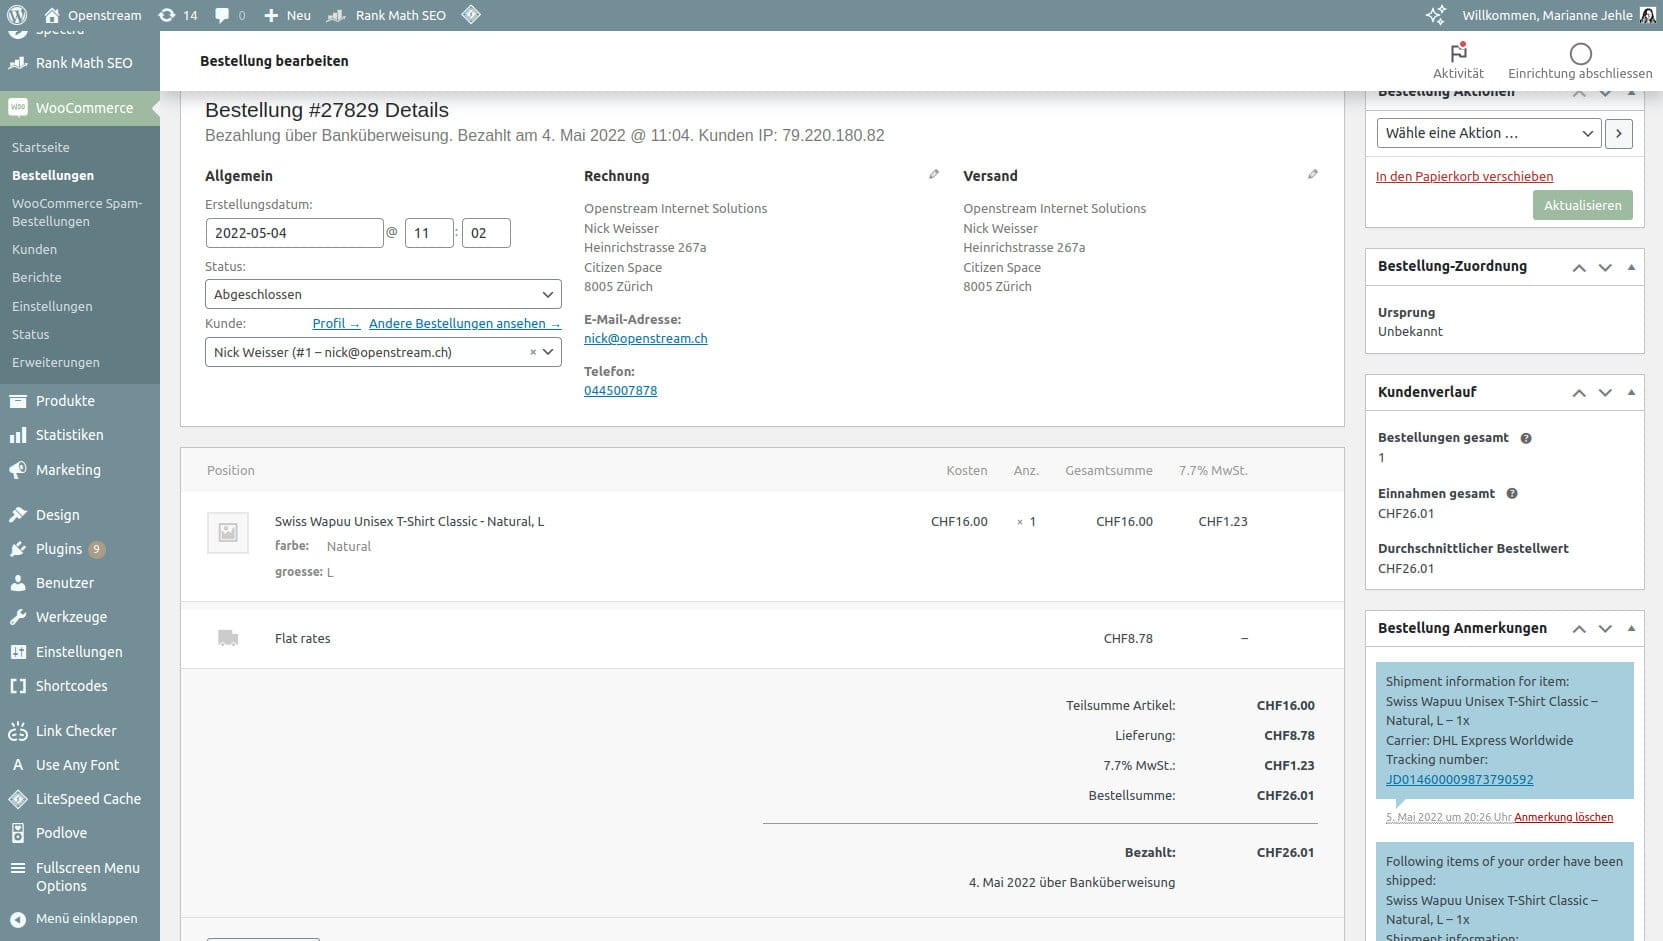This screenshot has width=1663, height=941.
Task: Toggle the Bestellung-Zuordnung panel triangle
Action: coord(1631,267)
